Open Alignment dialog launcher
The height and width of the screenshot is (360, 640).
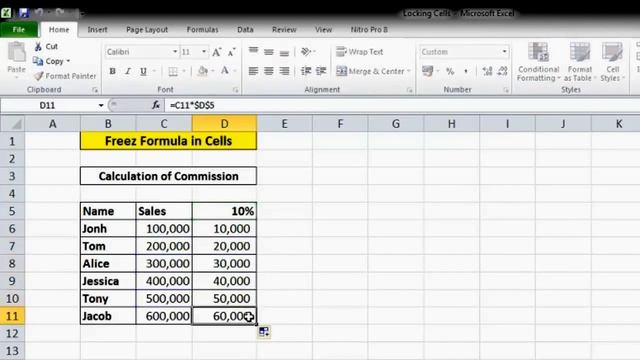point(409,90)
